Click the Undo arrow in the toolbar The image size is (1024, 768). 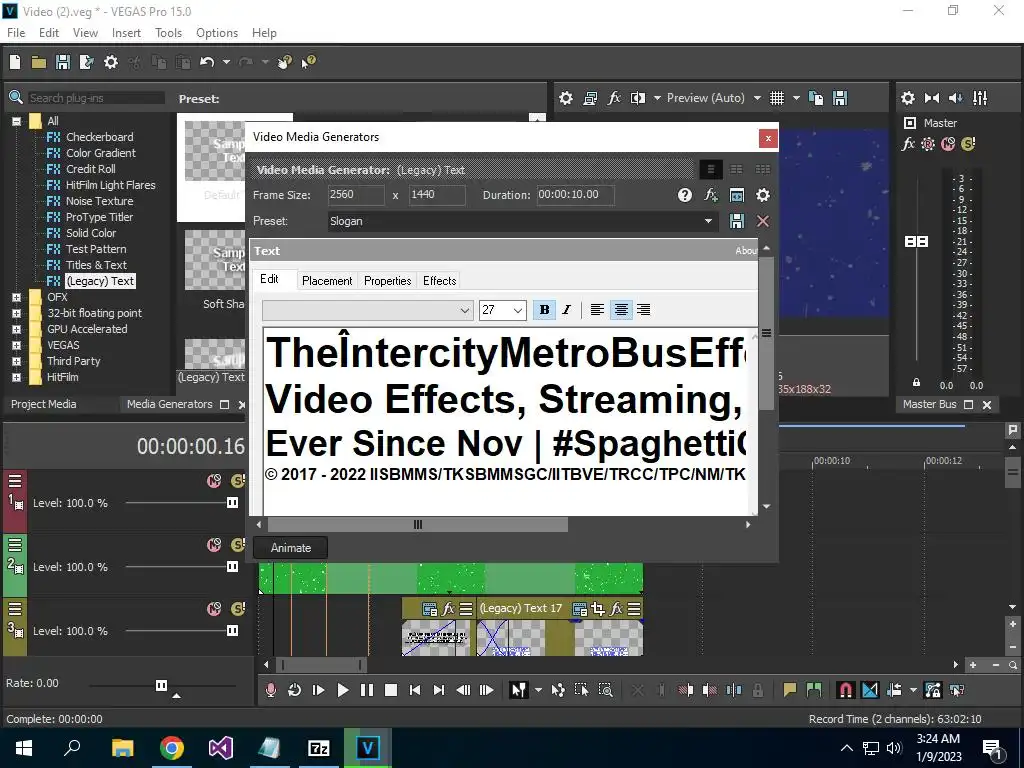[x=207, y=62]
